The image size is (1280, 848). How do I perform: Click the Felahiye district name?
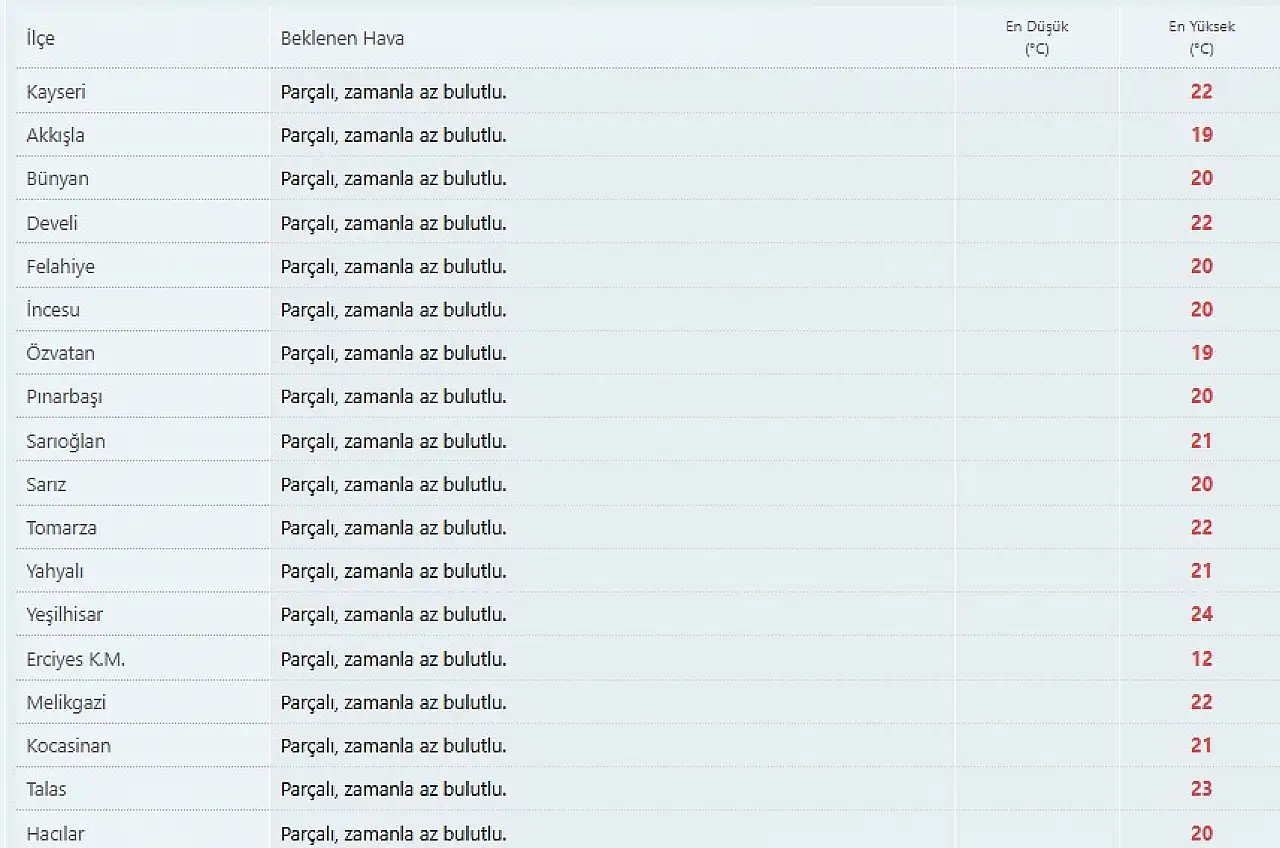coord(61,267)
